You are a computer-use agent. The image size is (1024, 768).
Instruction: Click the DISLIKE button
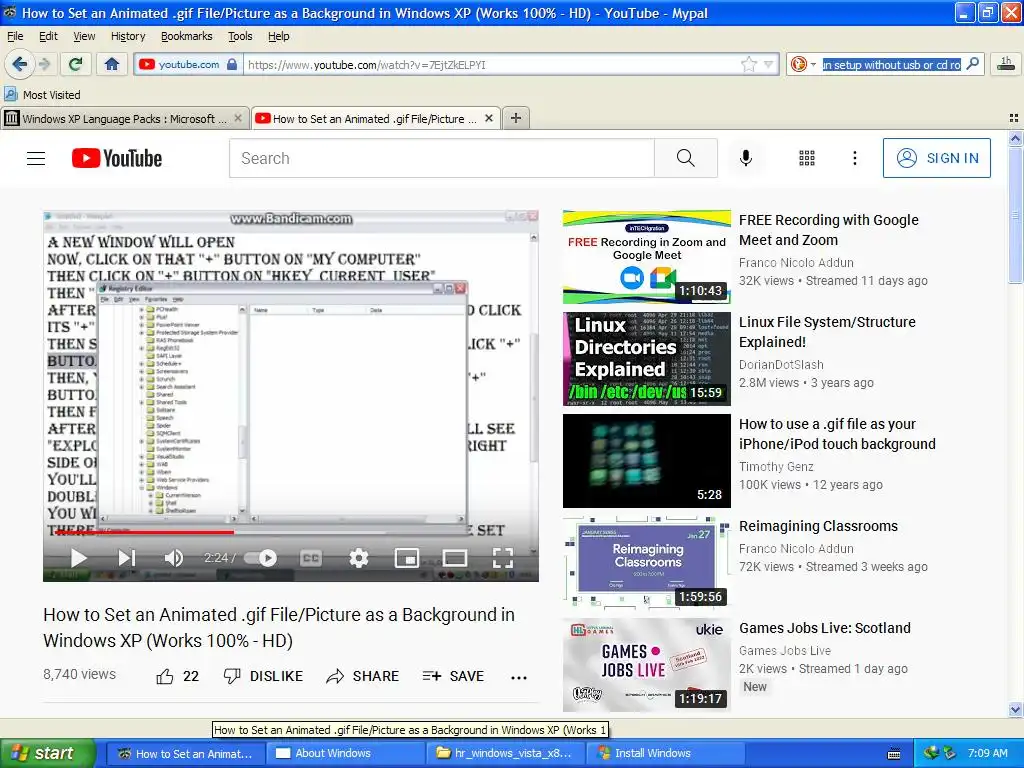coord(263,676)
